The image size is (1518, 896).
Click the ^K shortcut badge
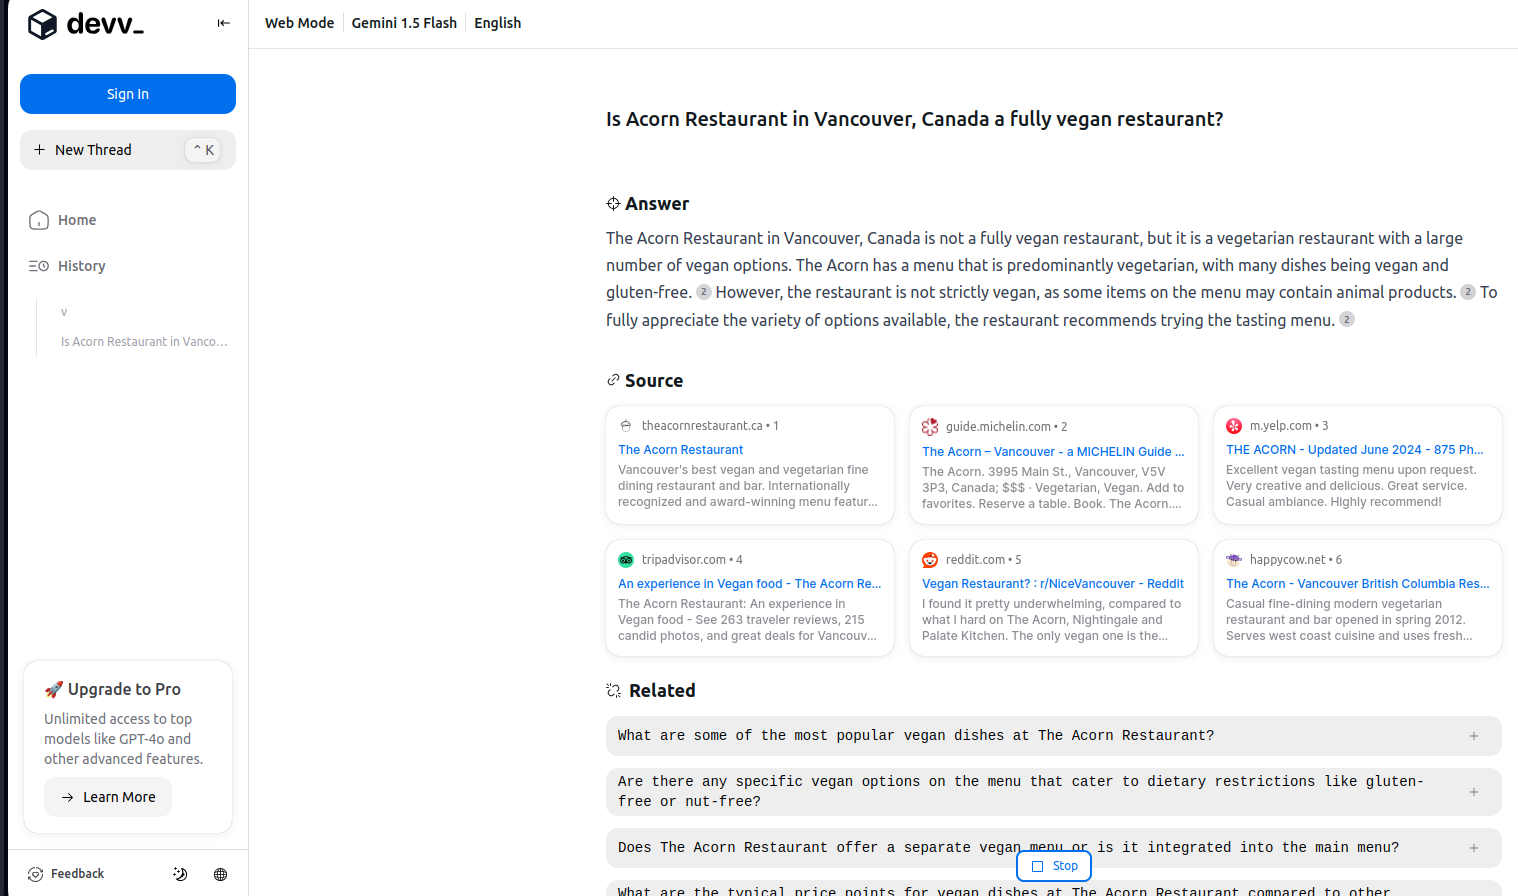click(x=203, y=150)
